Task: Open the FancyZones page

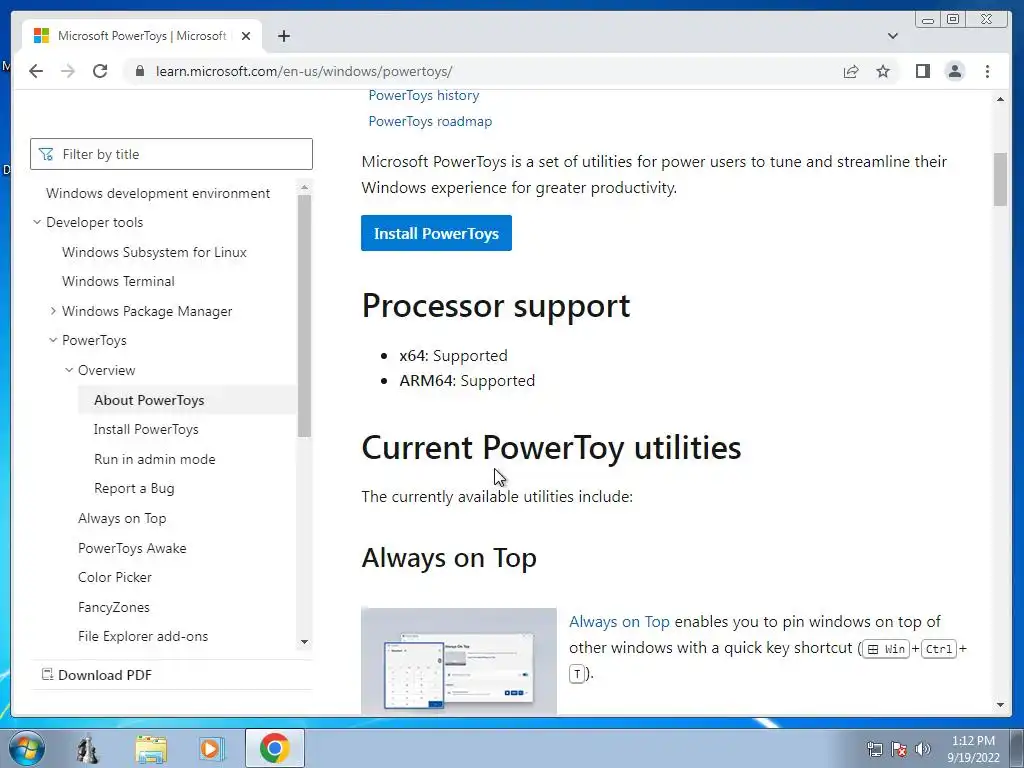Action: [114, 607]
